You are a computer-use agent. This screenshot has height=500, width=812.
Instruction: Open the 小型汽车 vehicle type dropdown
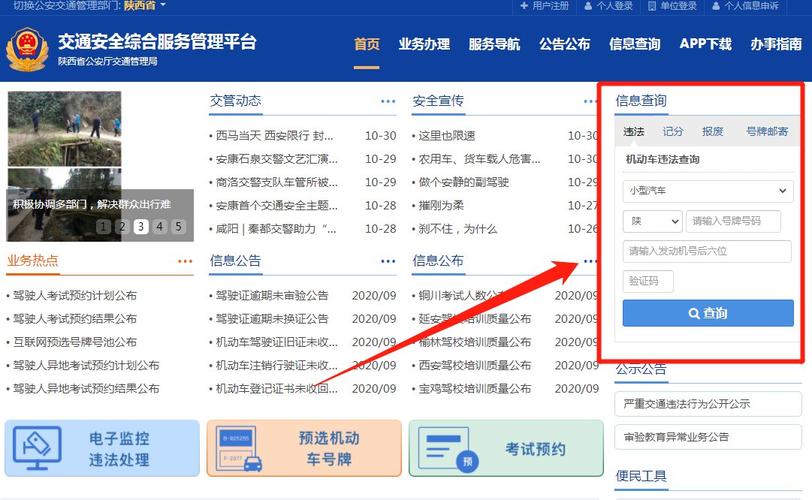pos(708,191)
